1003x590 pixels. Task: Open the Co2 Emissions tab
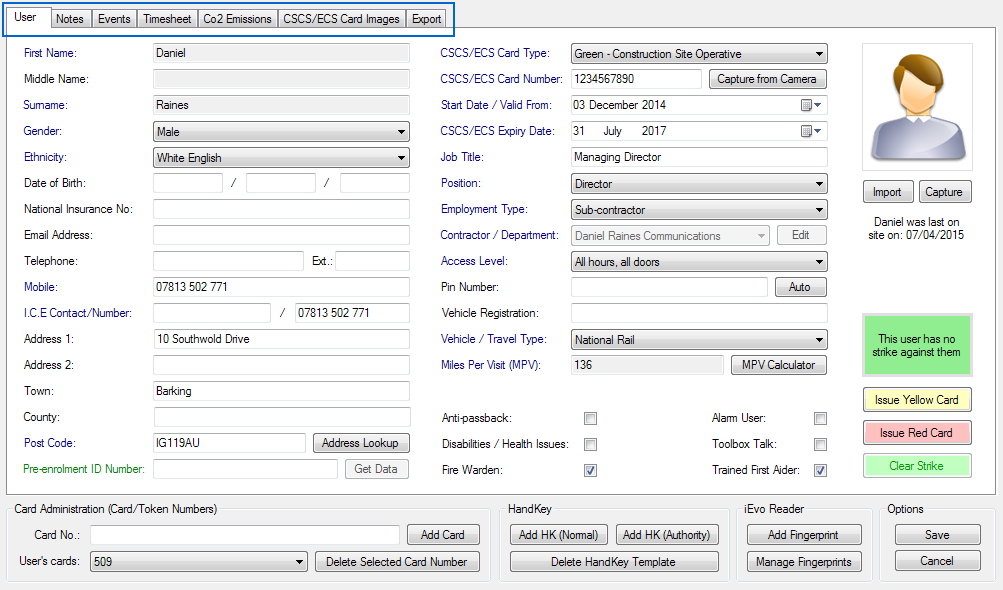point(237,19)
